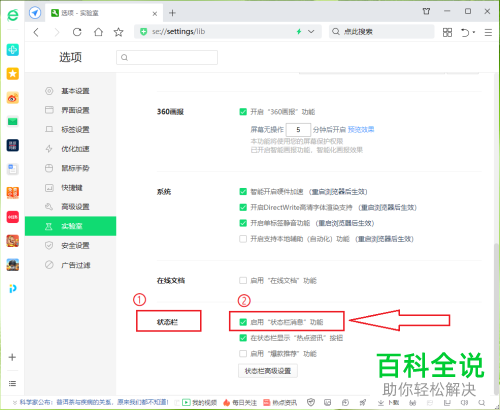Click the green shield security icon in address bar

(x=144, y=32)
